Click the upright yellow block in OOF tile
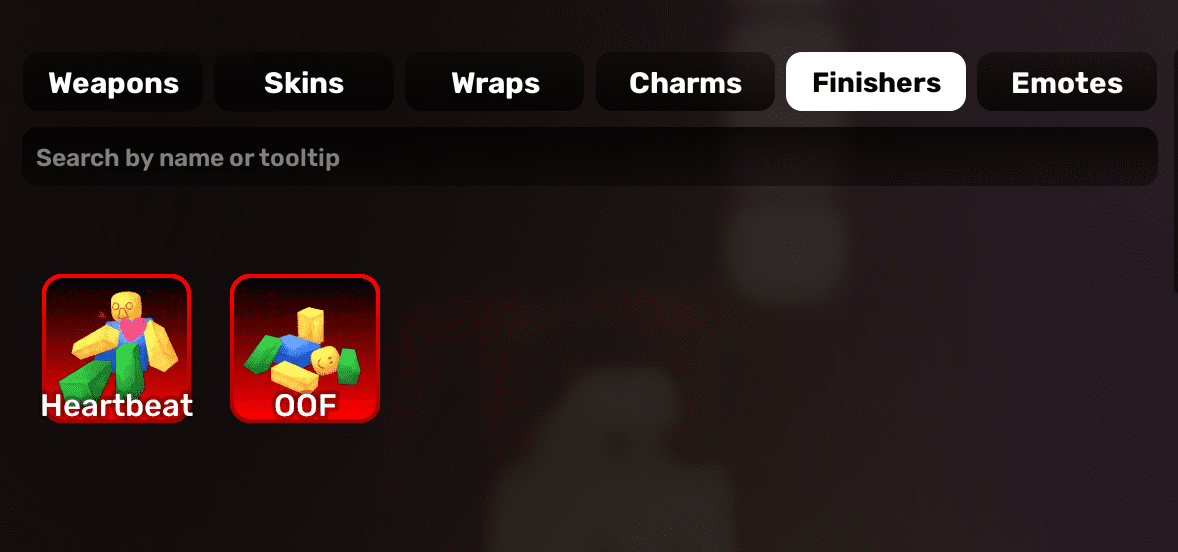The height and width of the screenshot is (552, 1178). coord(310,326)
